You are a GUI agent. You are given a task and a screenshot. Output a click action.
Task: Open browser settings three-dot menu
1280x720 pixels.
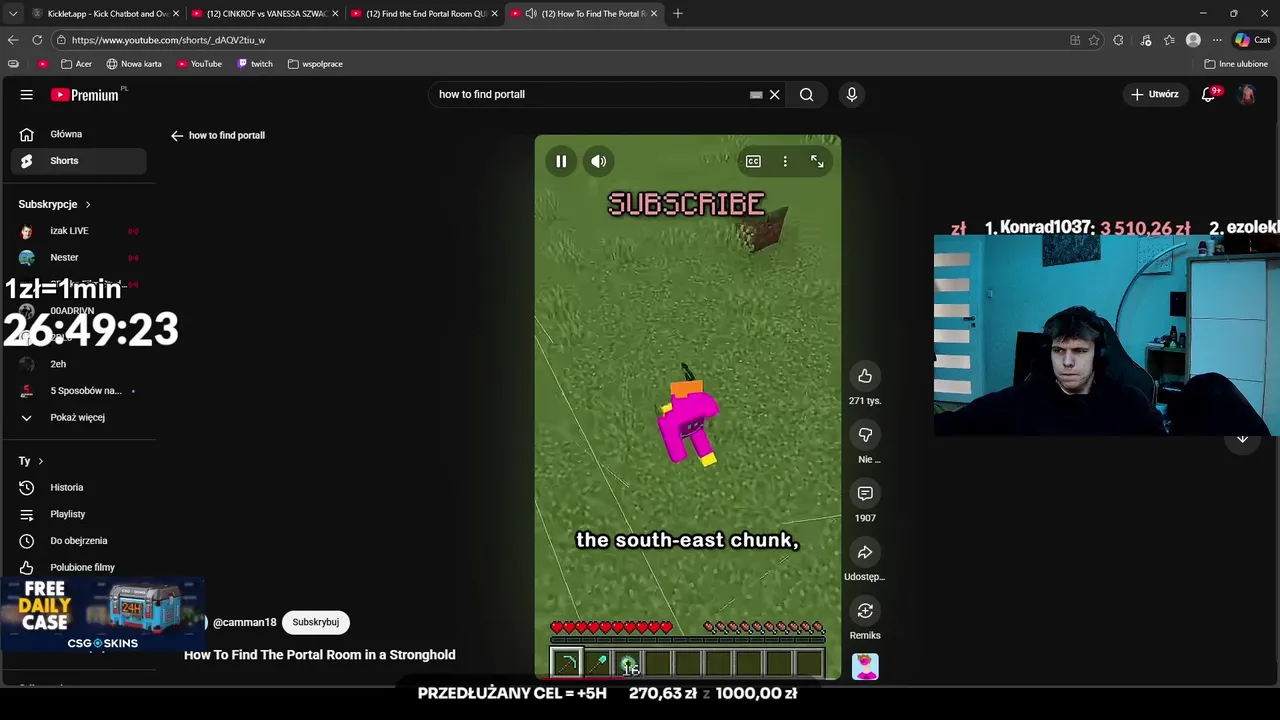pyautogui.click(x=1217, y=40)
